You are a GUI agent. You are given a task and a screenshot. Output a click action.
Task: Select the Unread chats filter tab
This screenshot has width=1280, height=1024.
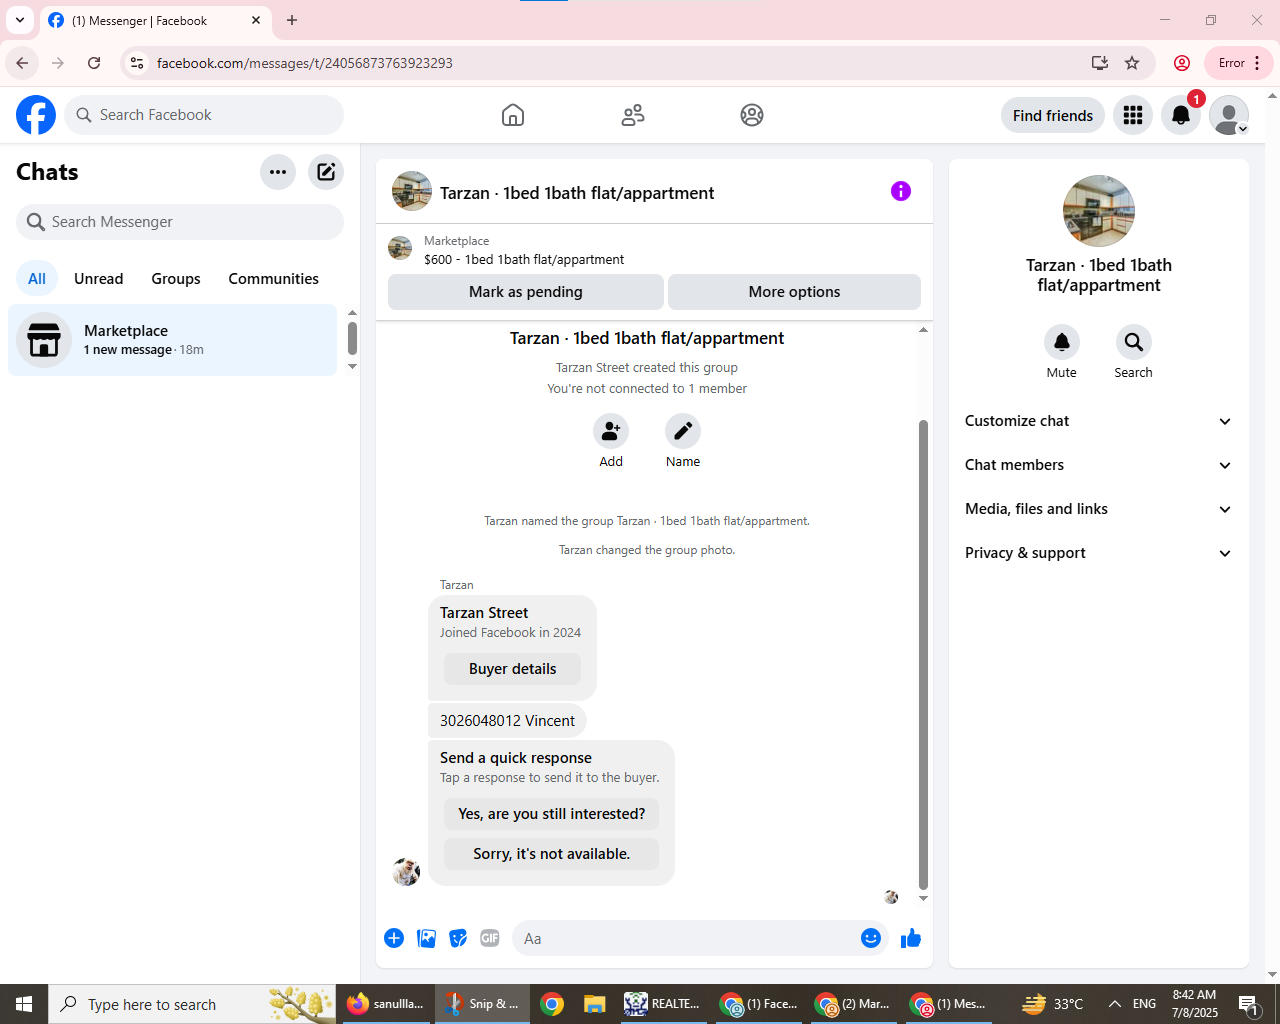99,279
